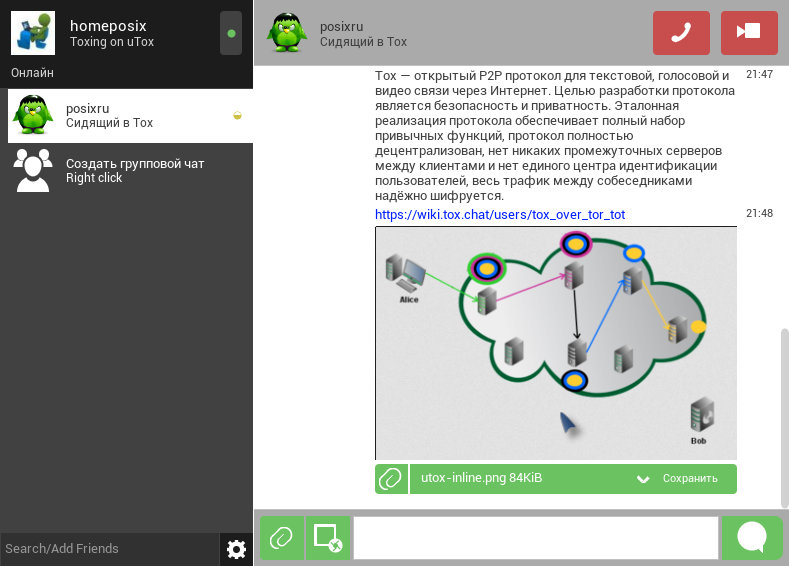Click the 21:47 message timestamp
The image size is (789, 566).
coord(759,74)
